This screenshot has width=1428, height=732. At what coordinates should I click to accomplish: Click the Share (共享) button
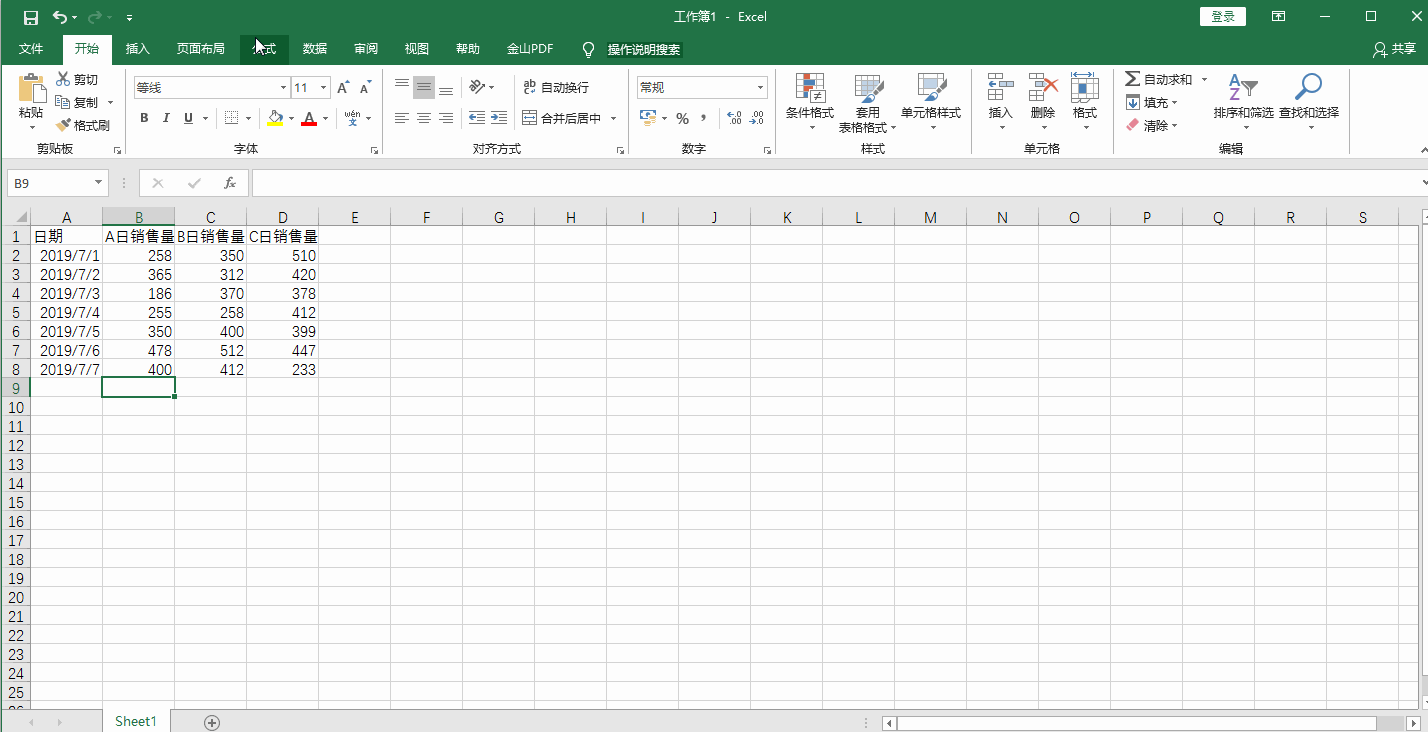pyautogui.click(x=1395, y=49)
